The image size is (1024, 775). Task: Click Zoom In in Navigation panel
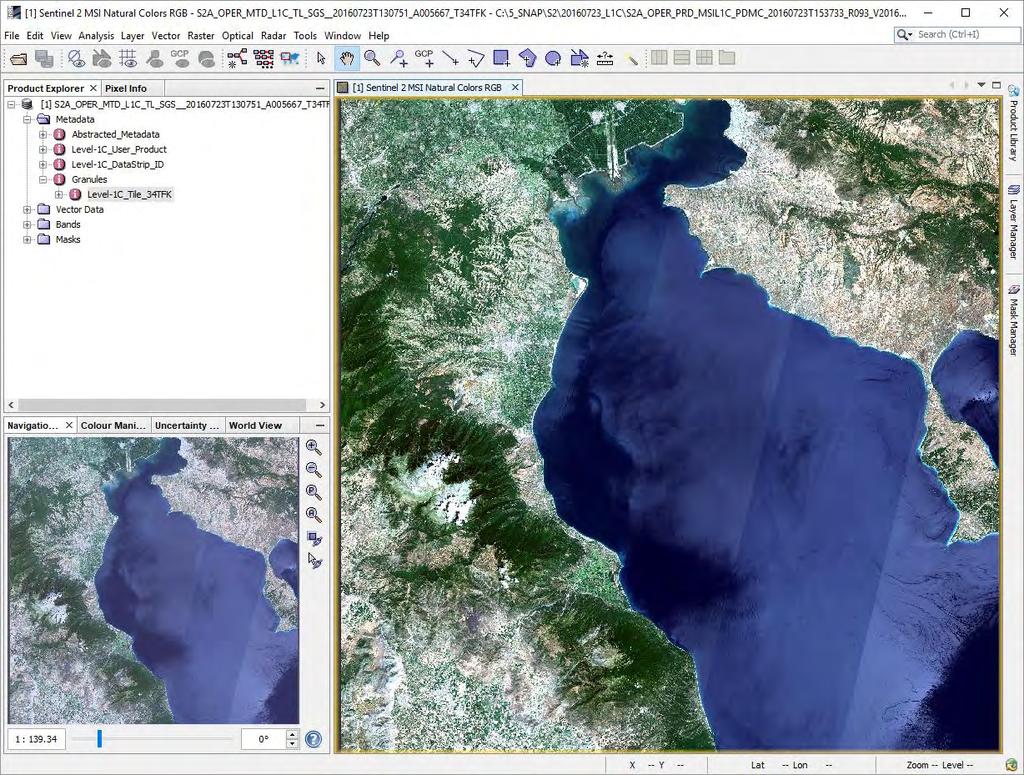click(313, 447)
